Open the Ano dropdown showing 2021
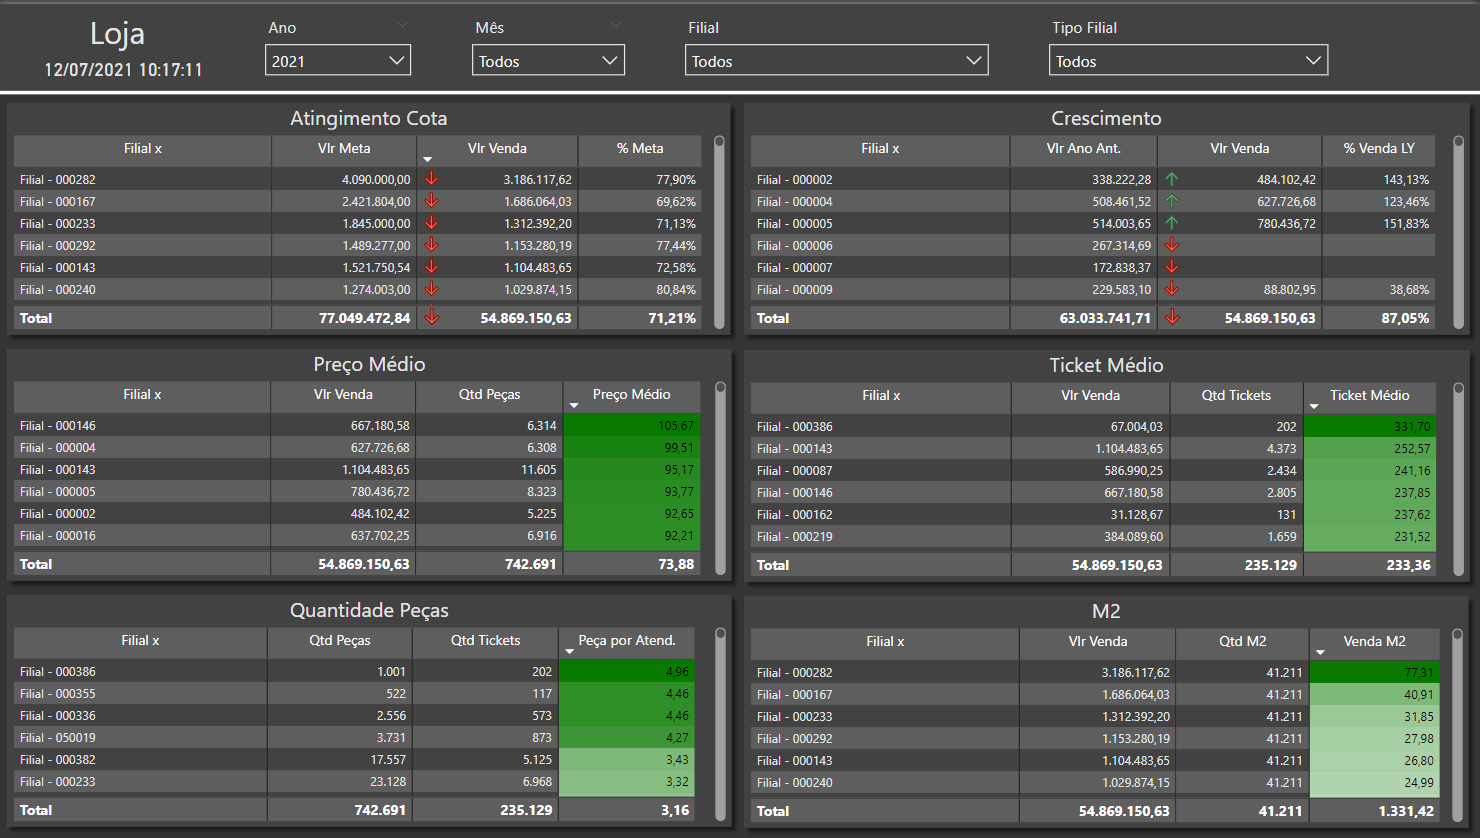The width and height of the screenshot is (1480, 838). 338,61
